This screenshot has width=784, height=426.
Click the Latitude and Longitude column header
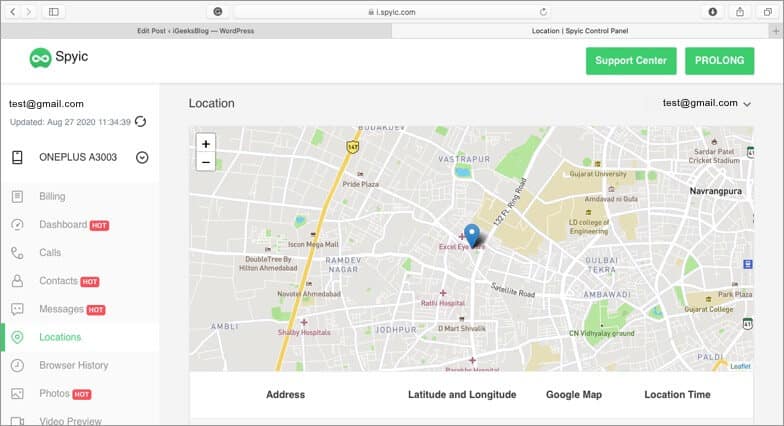pyautogui.click(x=462, y=394)
